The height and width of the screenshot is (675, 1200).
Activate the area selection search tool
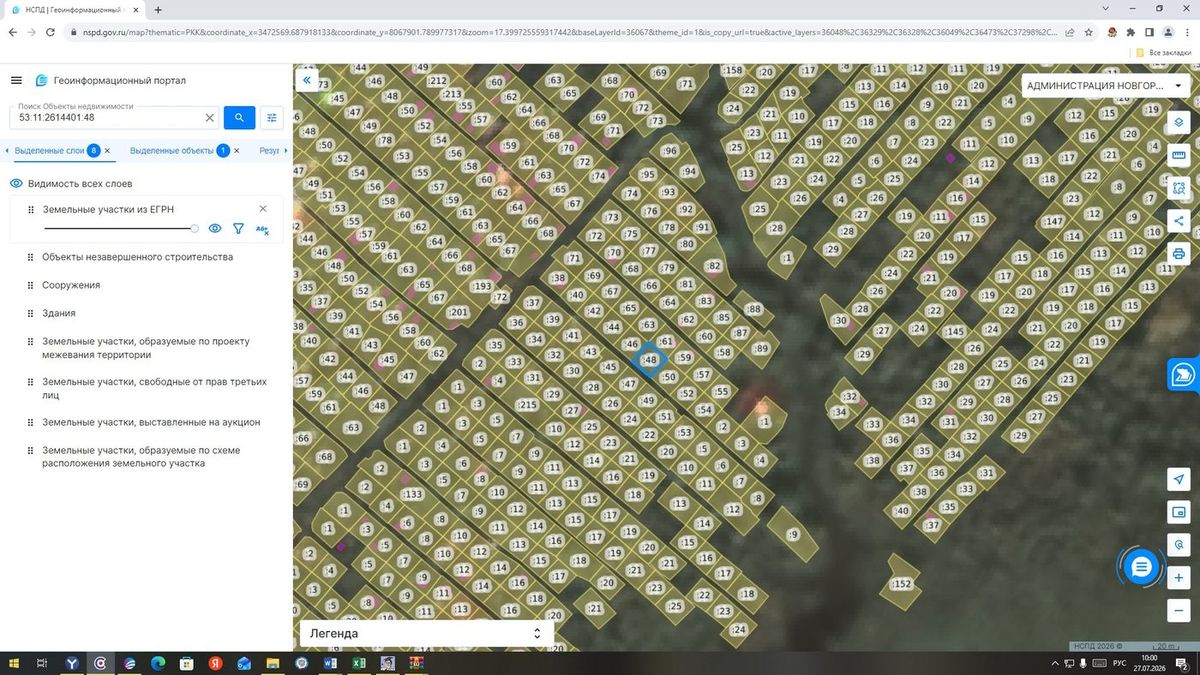click(1179, 188)
